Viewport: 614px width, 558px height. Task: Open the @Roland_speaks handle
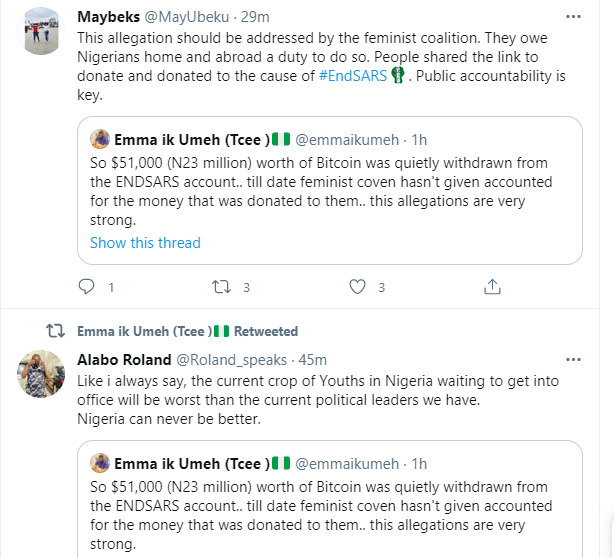pyautogui.click(x=234, y=359)
